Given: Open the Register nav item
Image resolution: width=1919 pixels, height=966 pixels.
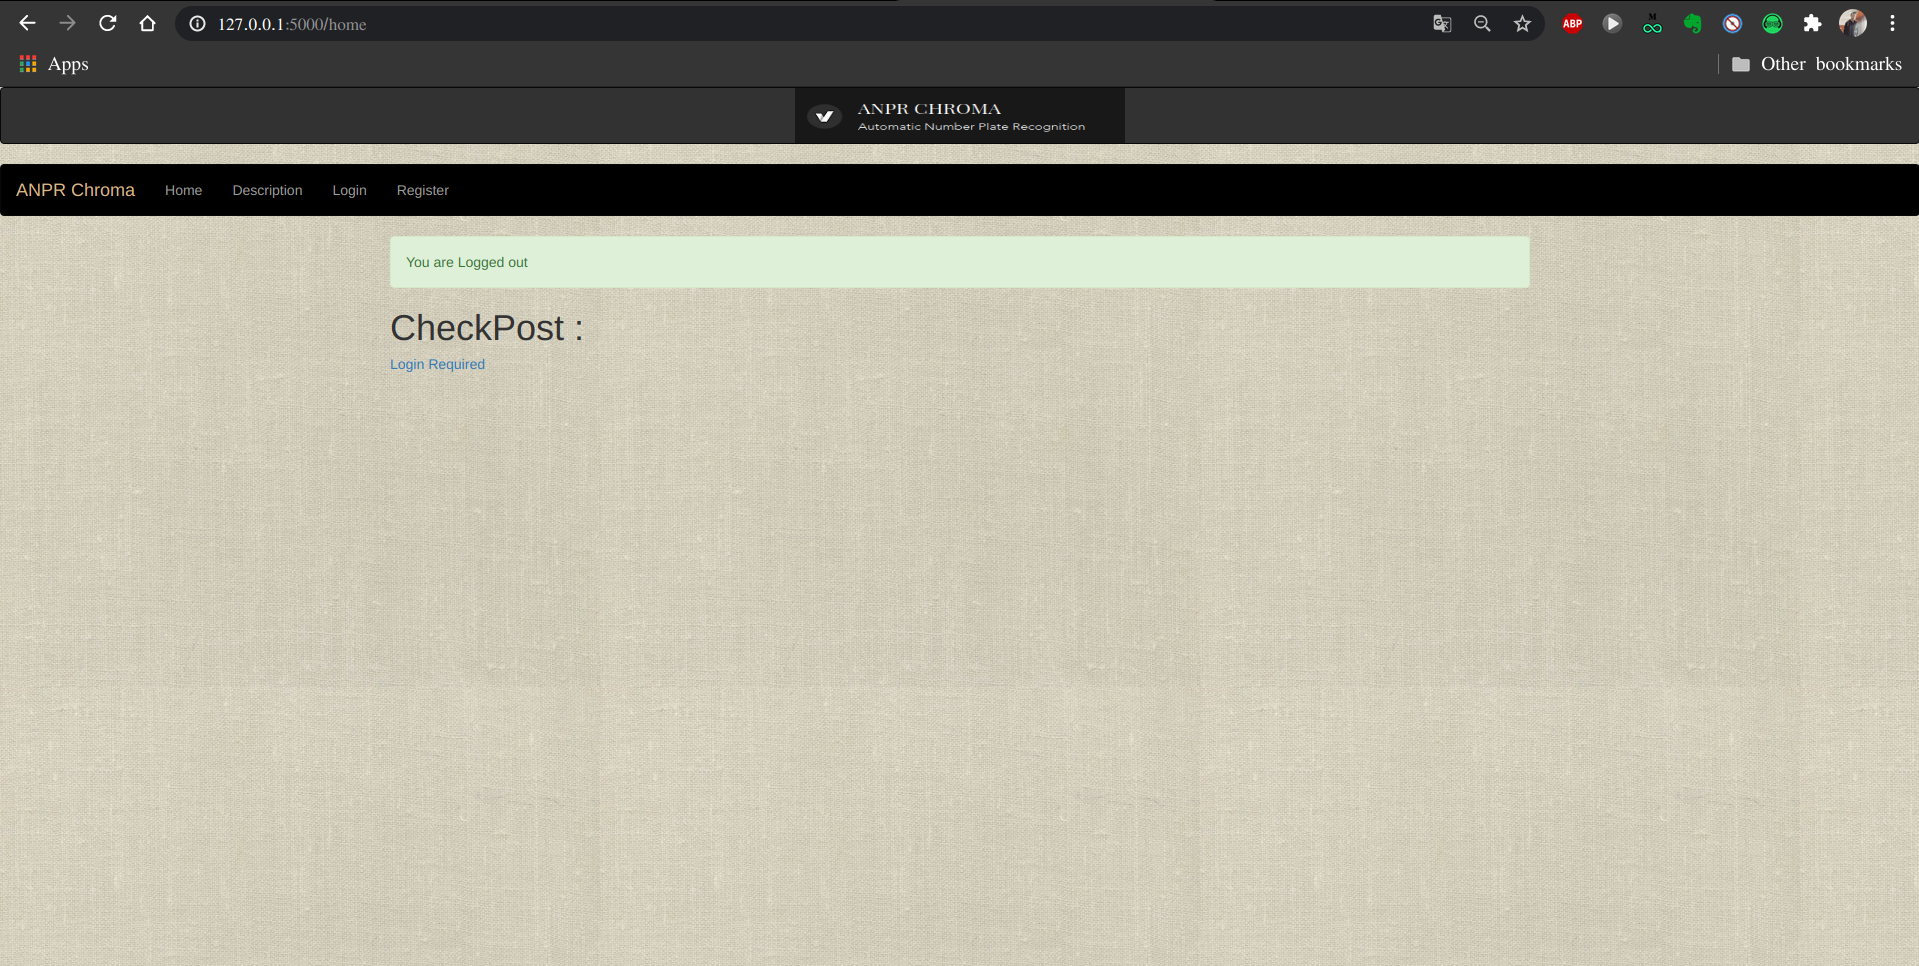Looking at the screenshot, I should coord(422,190).
